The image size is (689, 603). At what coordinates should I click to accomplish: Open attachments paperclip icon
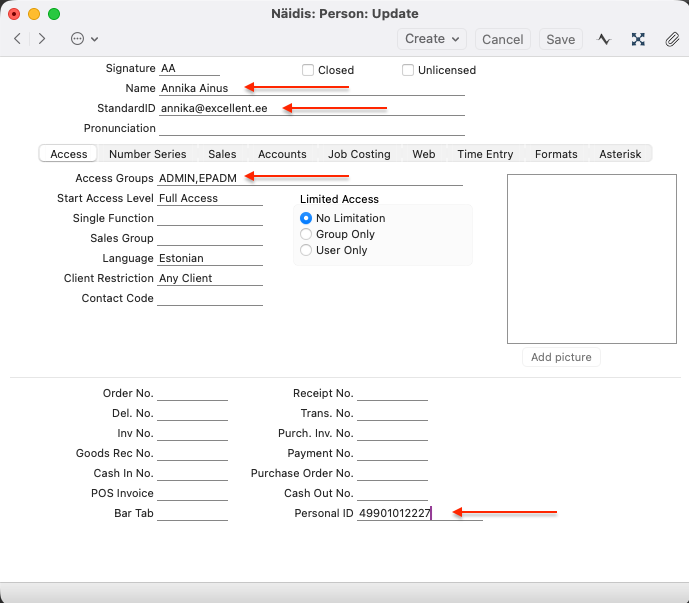671,39
